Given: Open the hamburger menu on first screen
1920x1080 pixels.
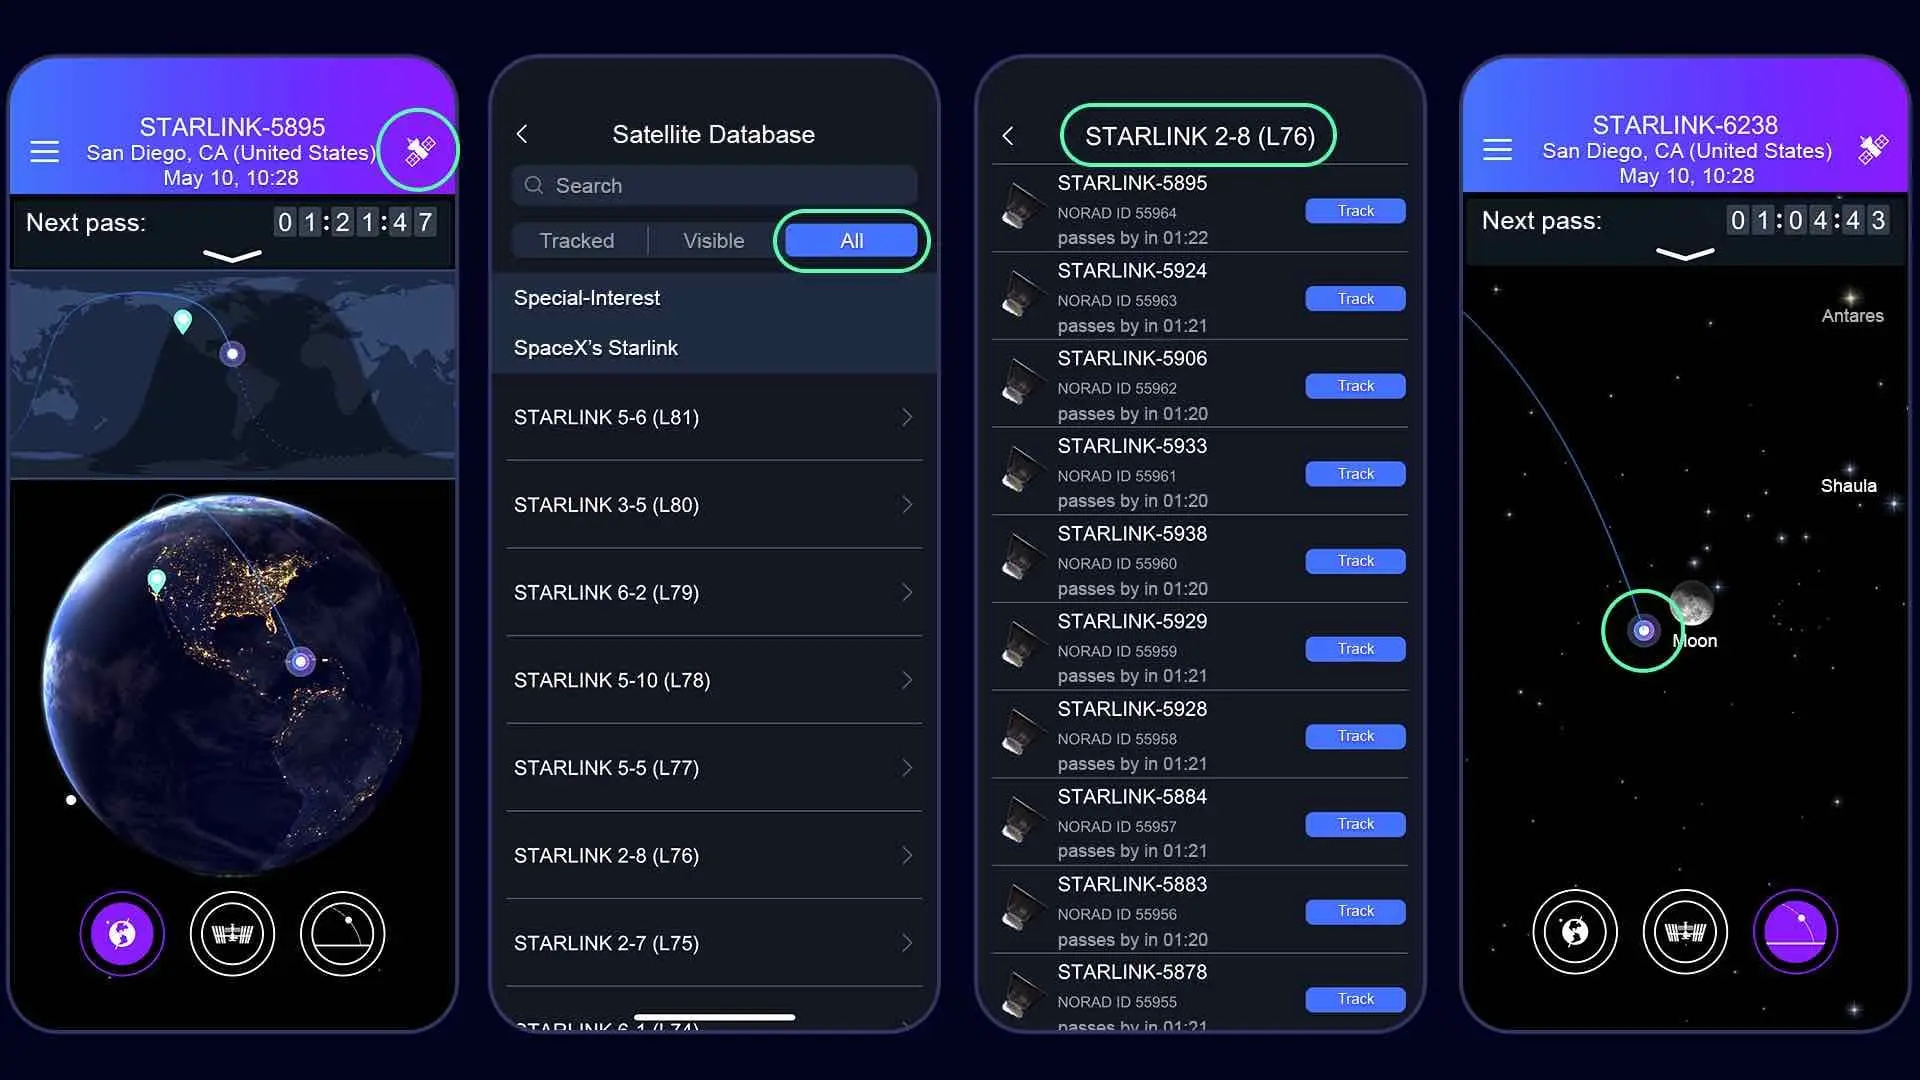Looking at the screenshot, I should click(44, 152).
